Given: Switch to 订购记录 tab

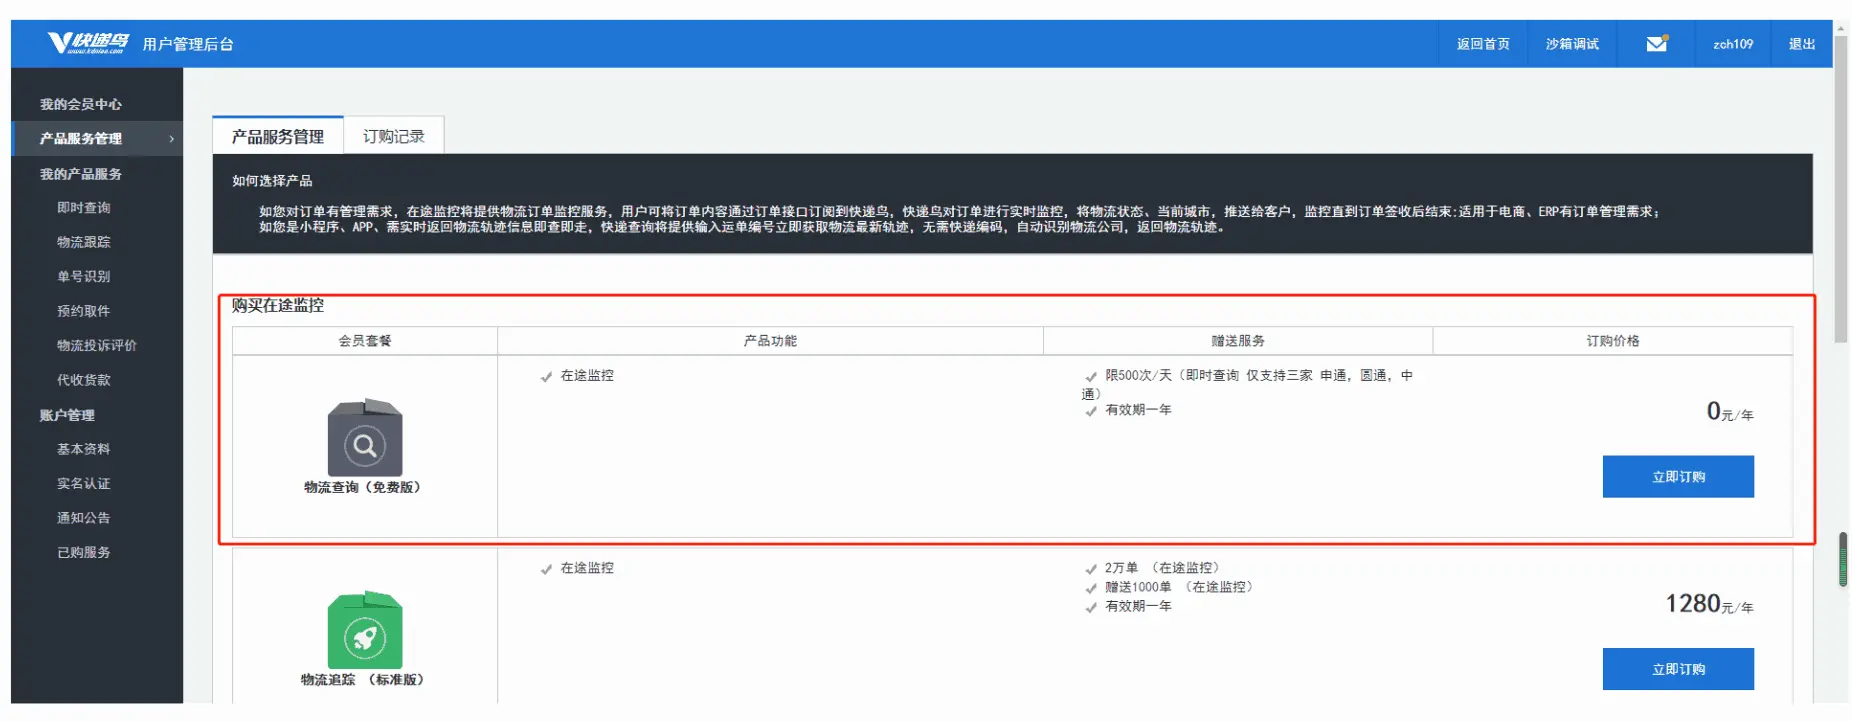Looking at the screenshot, I should point(393,136).
